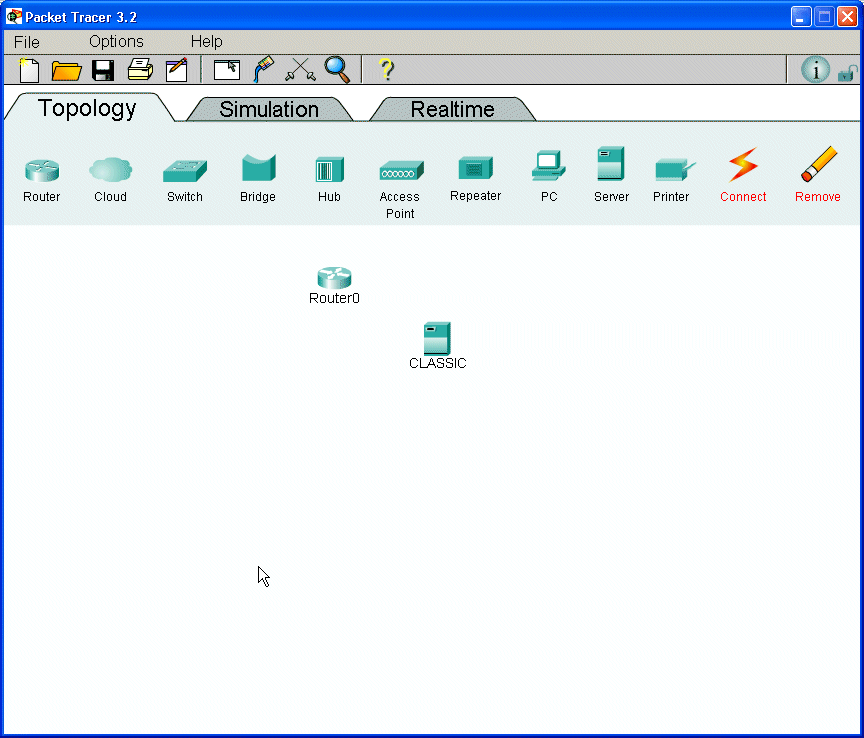Click the colored cable toolbar icon
The width and height of the screenshot is (864, 738).
pyautogui.click(x=263, y=69)
